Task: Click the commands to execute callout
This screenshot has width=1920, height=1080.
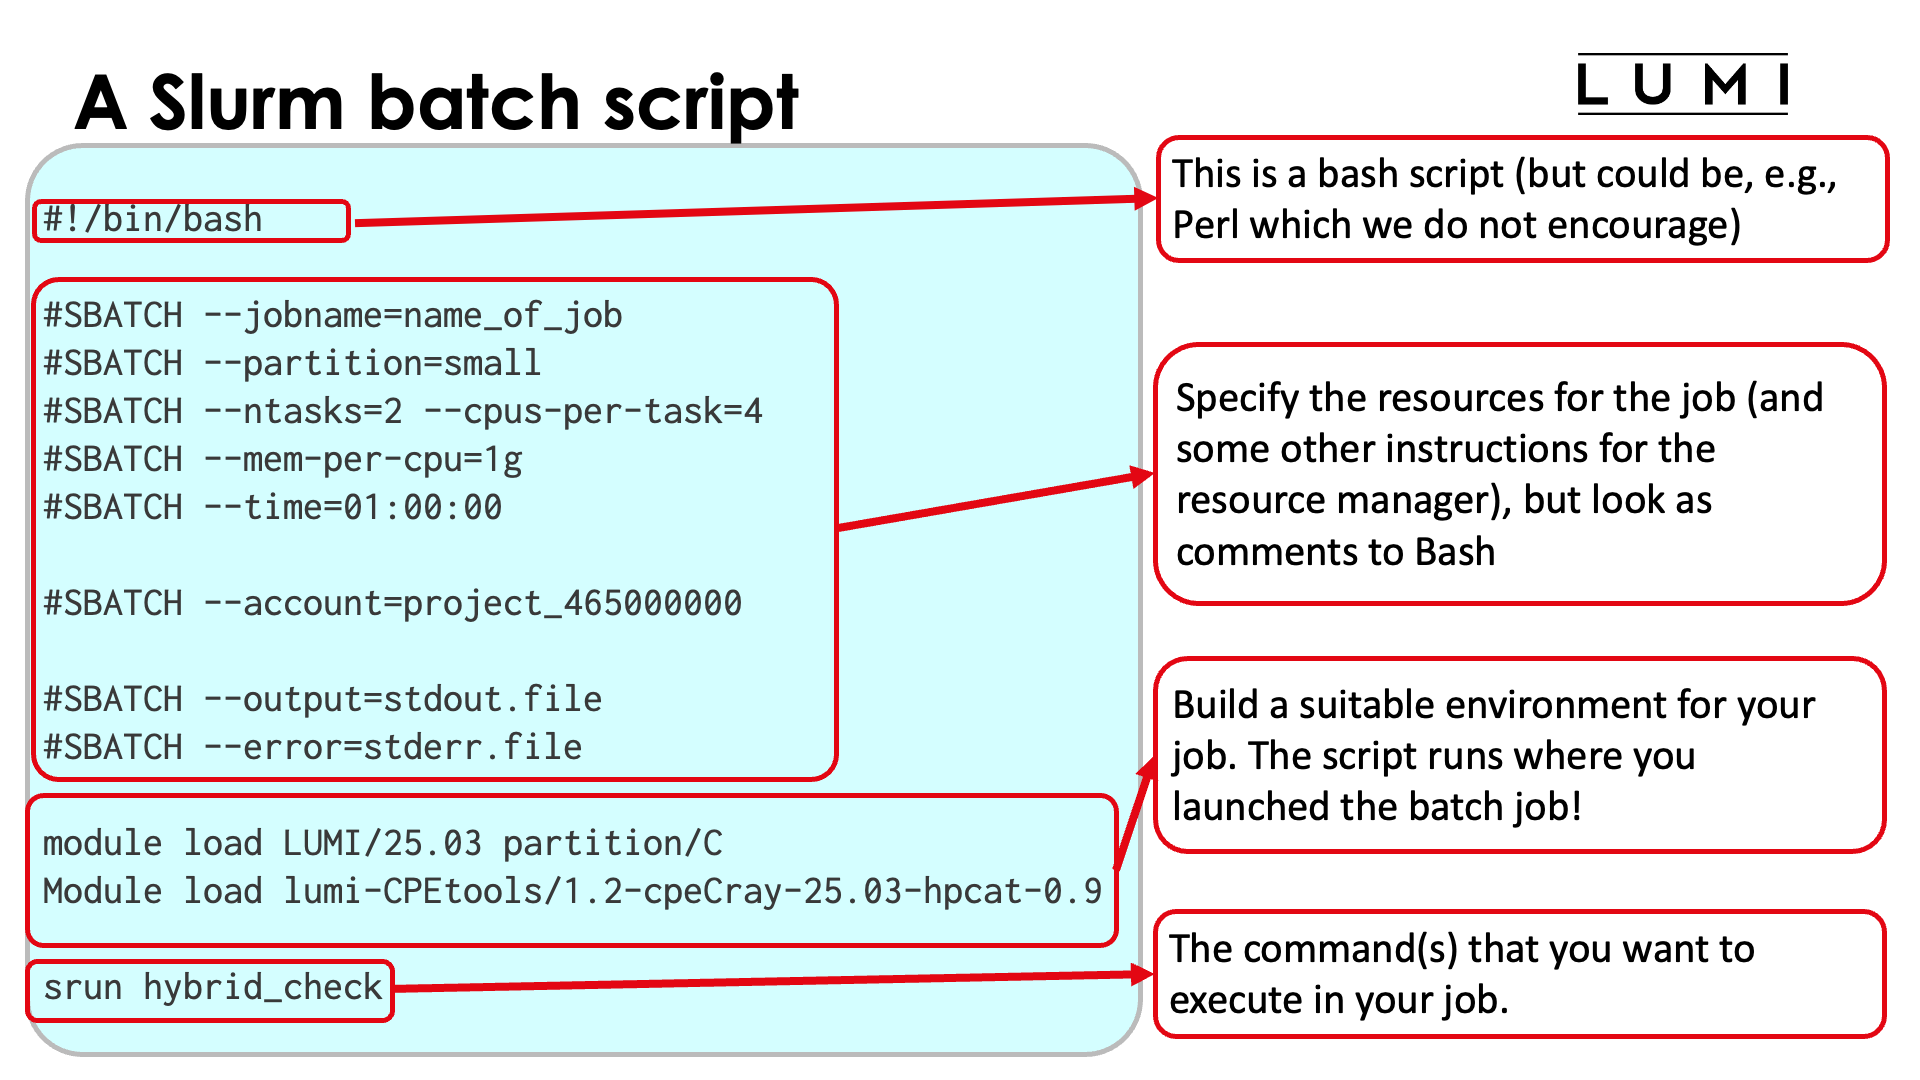Action: 1520,975
